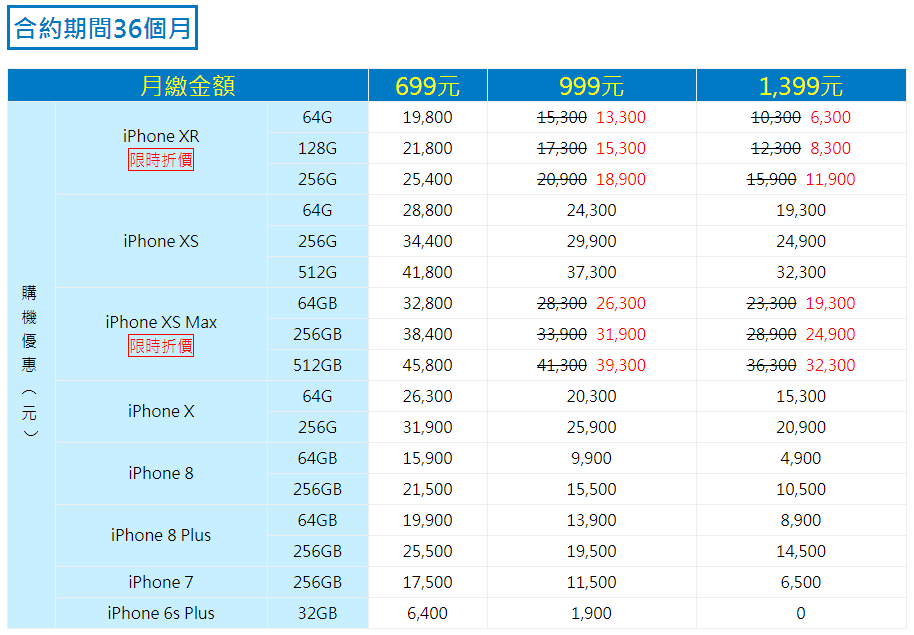
Task: Click the red 39,300 discounted price
Action: tap(621, 365)
